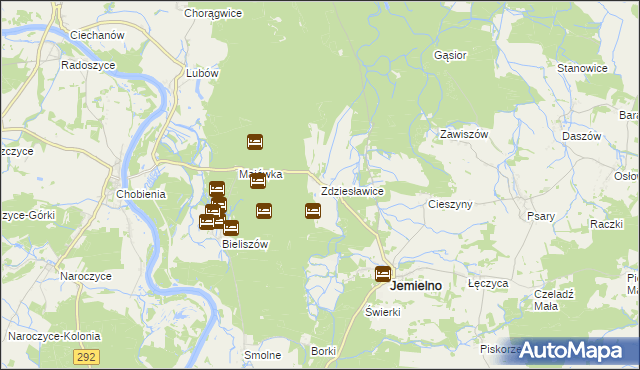The height and width of the screenshot is (370, 640).
Task: Select the Jemielno town label
Action: [416, 286]
